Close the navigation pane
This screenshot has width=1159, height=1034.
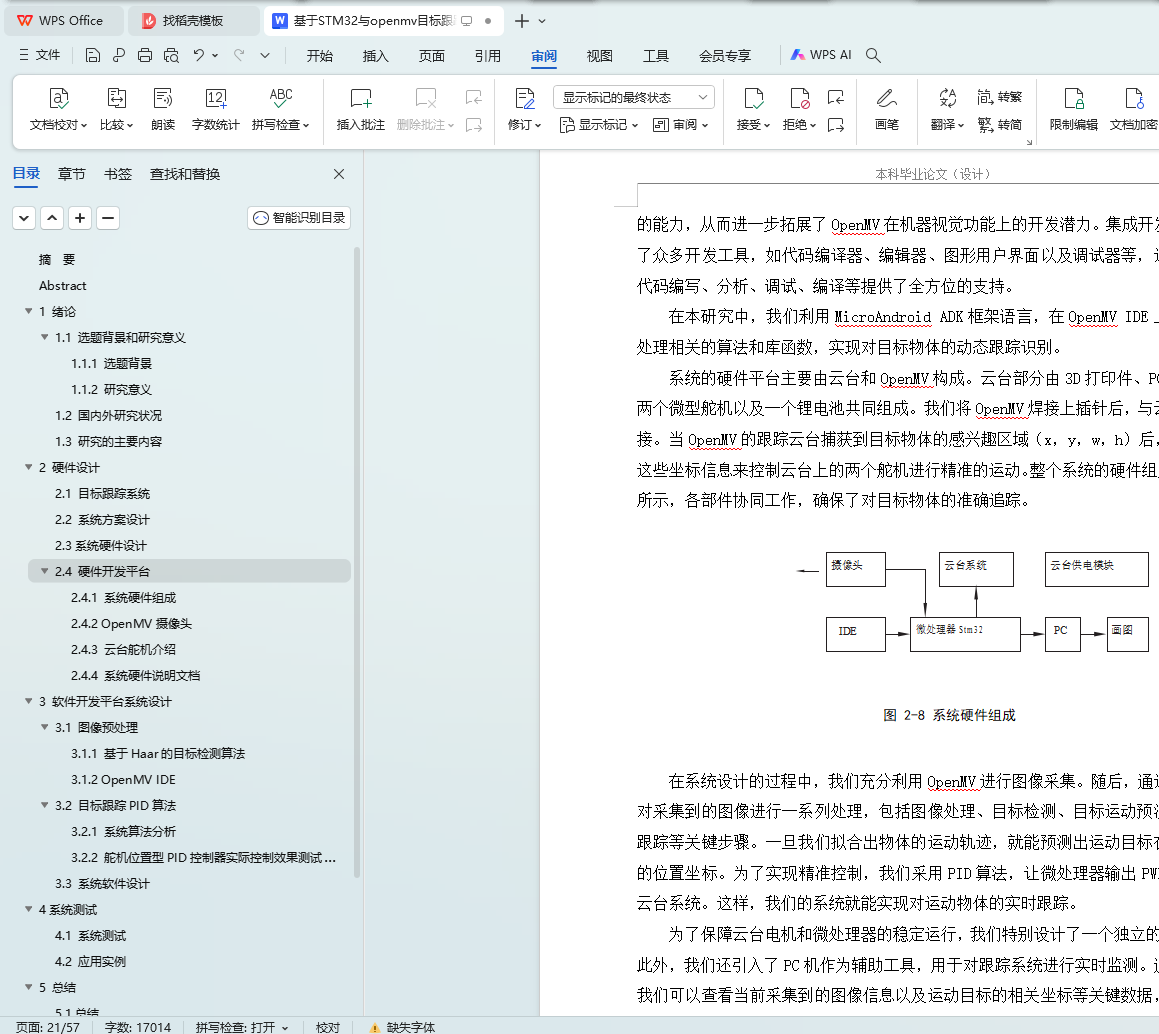pyautogui.click(x=339, y=174)
